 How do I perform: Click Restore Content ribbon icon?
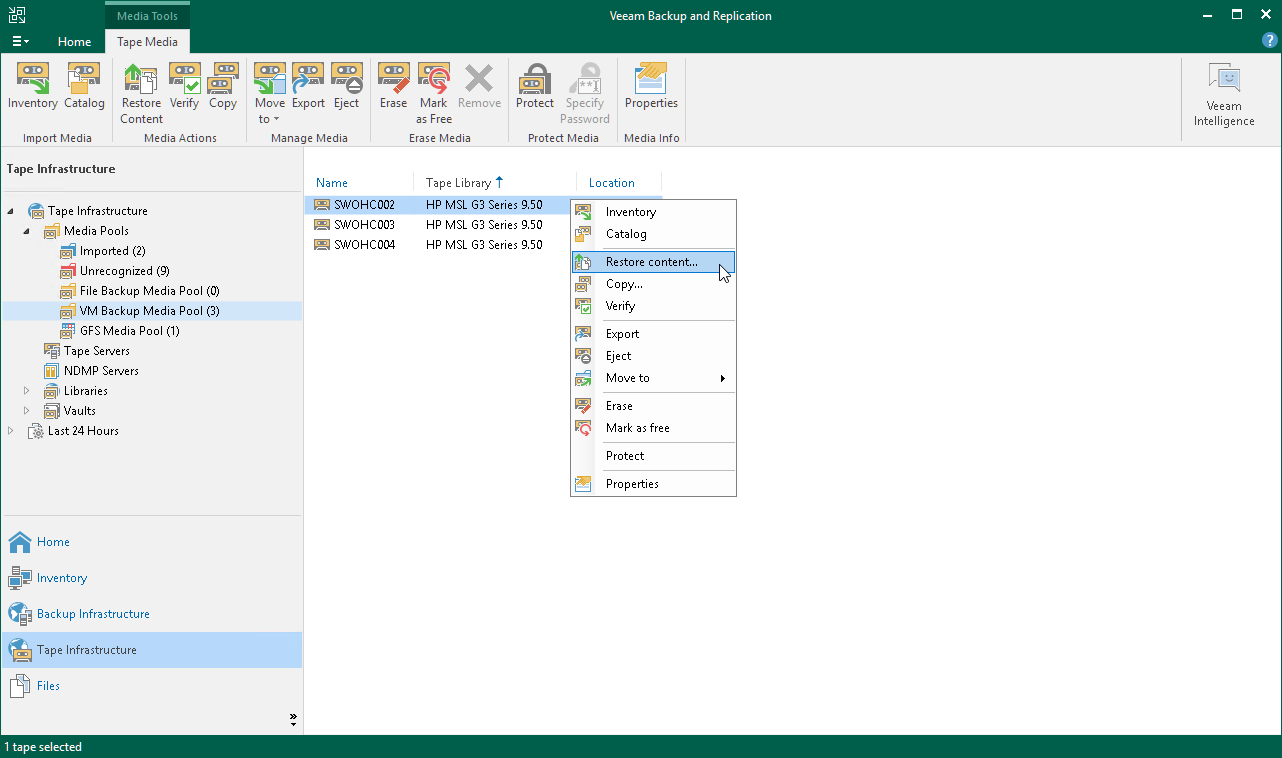pos(141,94)
